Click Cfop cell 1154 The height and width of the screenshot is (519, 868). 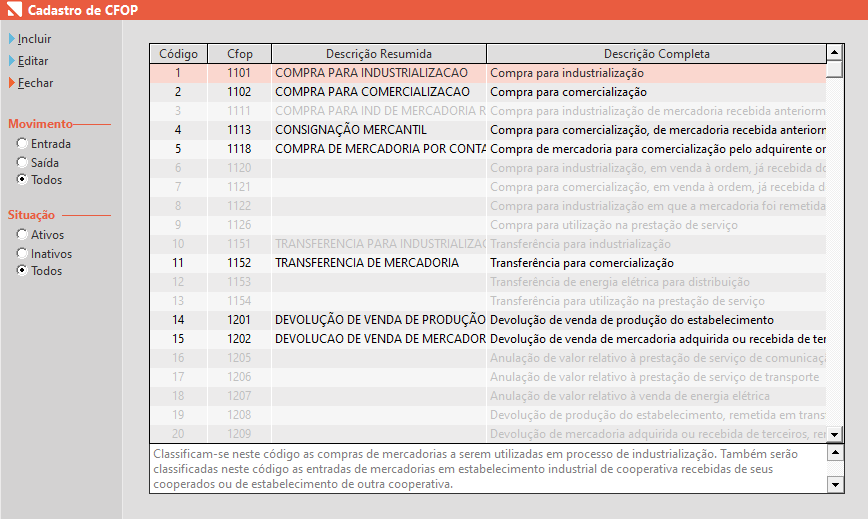(239, 301)
